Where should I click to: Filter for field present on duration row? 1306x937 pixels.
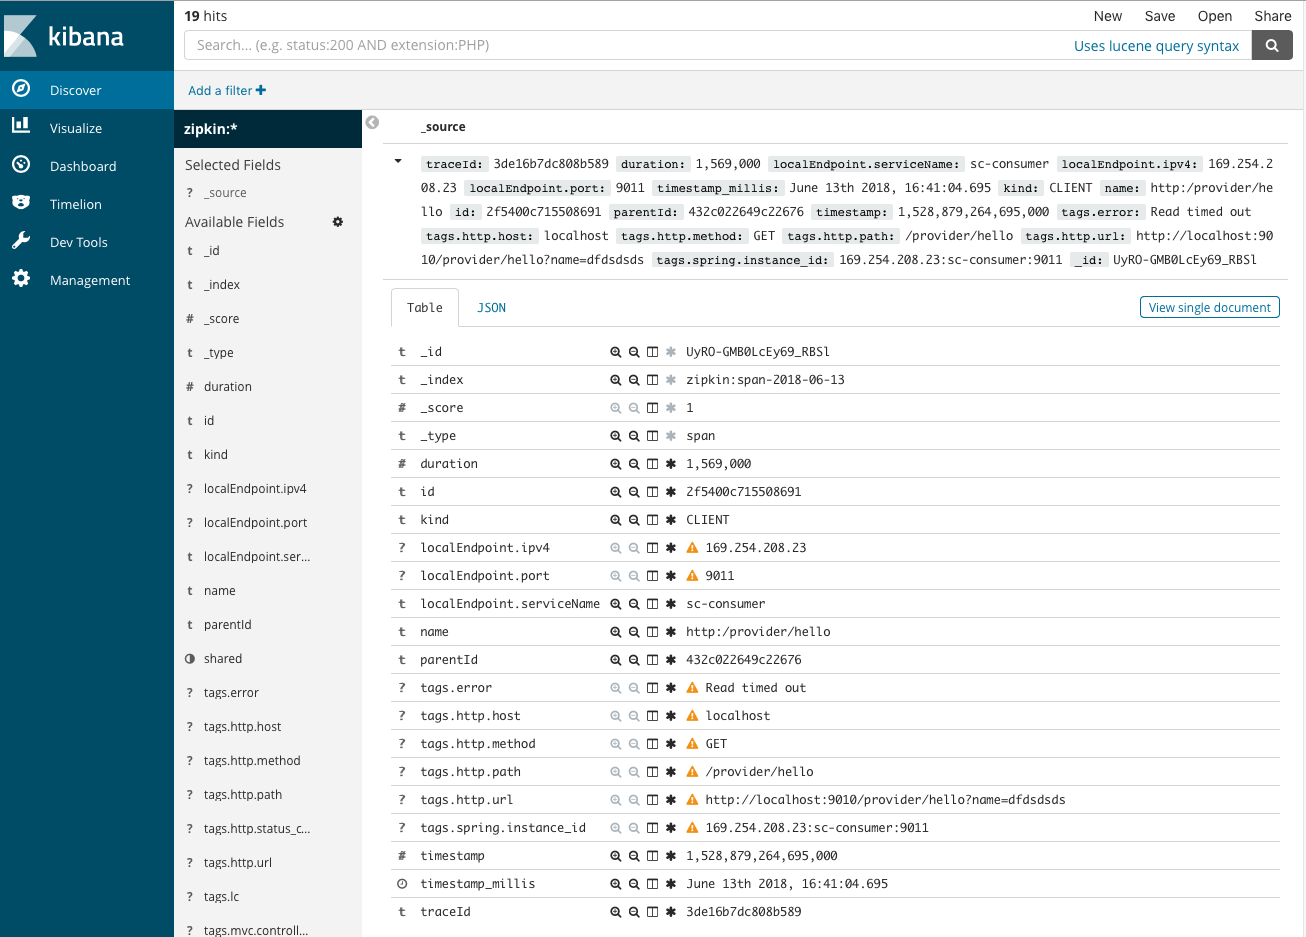click(x=671, y=464)
